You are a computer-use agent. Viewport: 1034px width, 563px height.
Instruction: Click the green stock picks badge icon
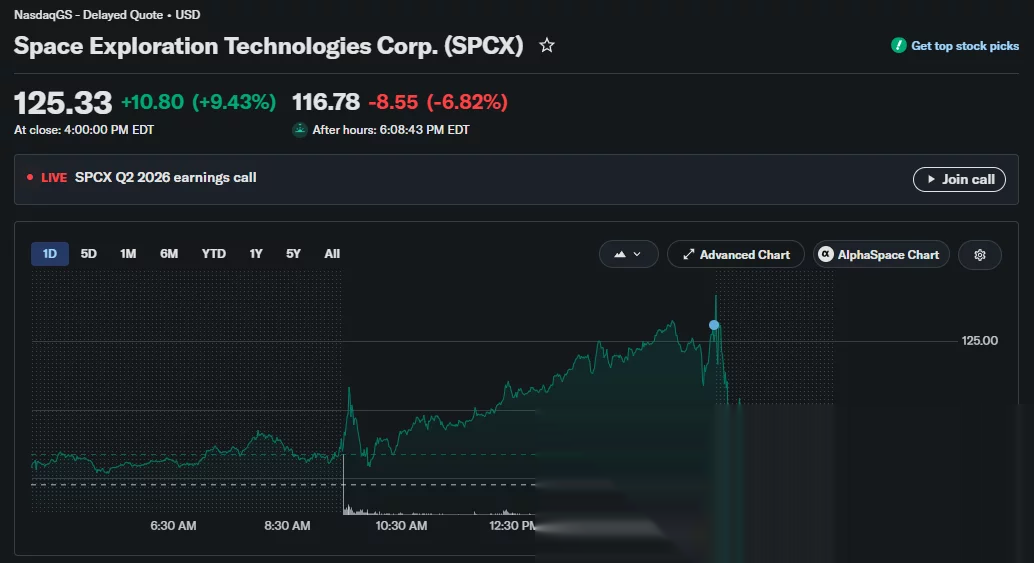898,45
